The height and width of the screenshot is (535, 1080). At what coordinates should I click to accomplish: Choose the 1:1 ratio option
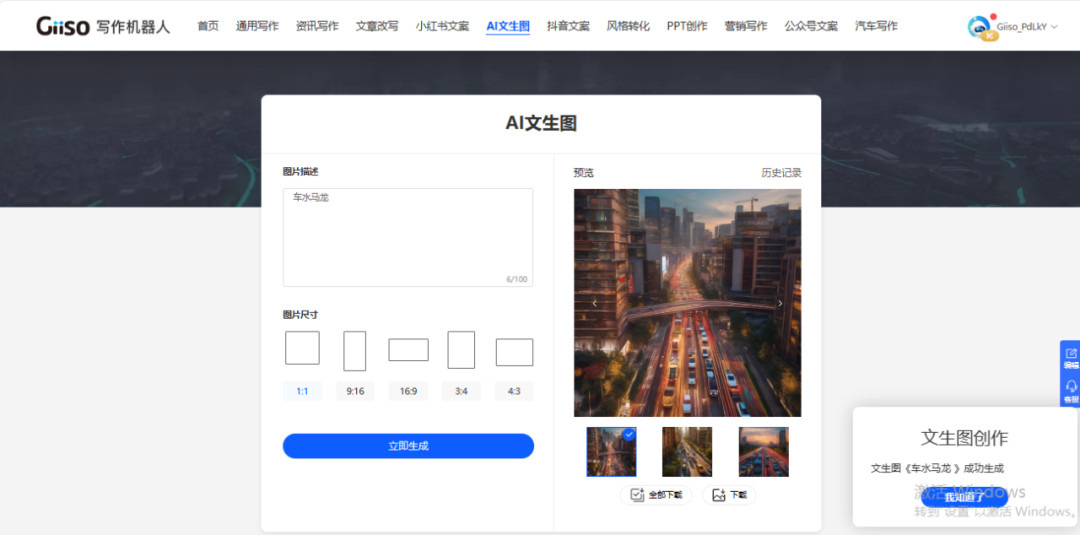(302, 391)
